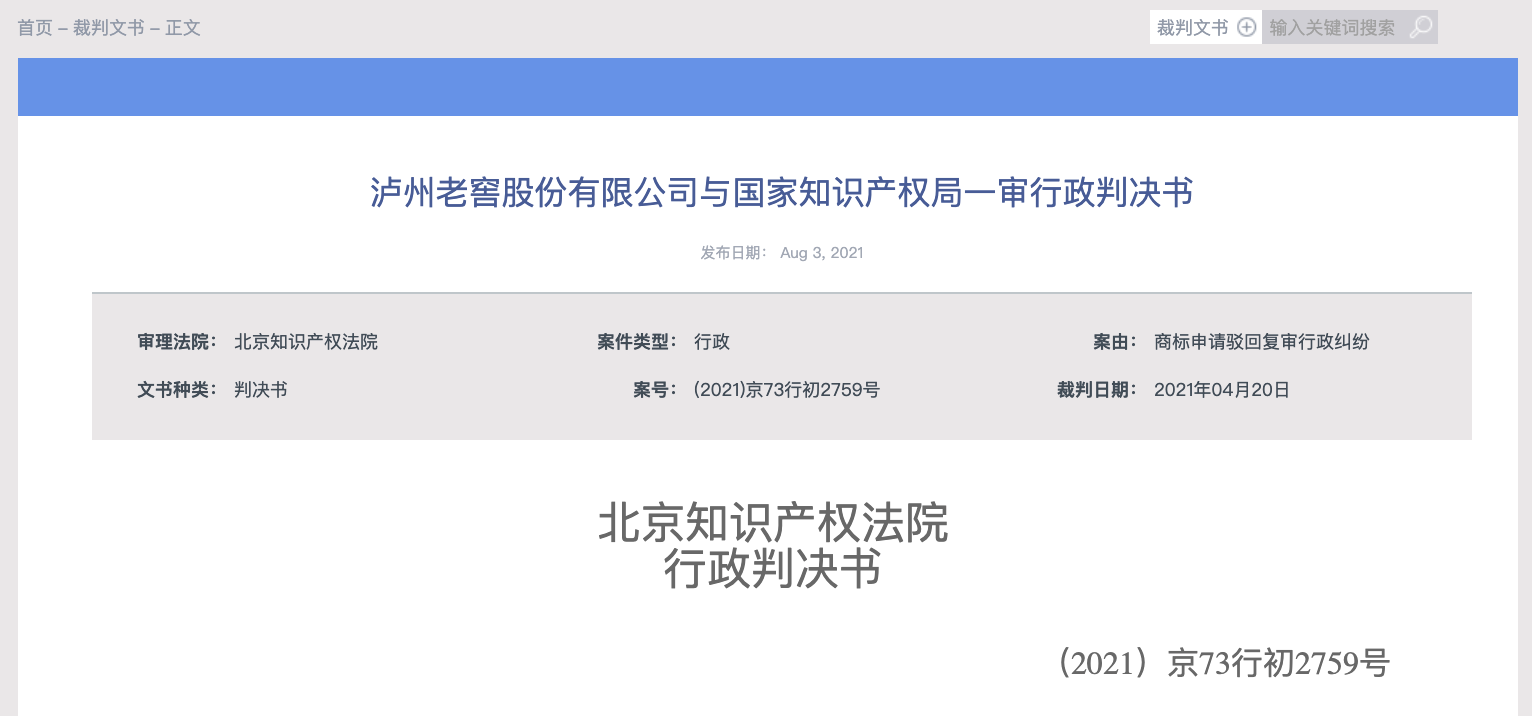The height and width of the screenshot is (716, 1532).
Task: Open 裁判文书 in the breadcrumb
Action: (109, 28)
